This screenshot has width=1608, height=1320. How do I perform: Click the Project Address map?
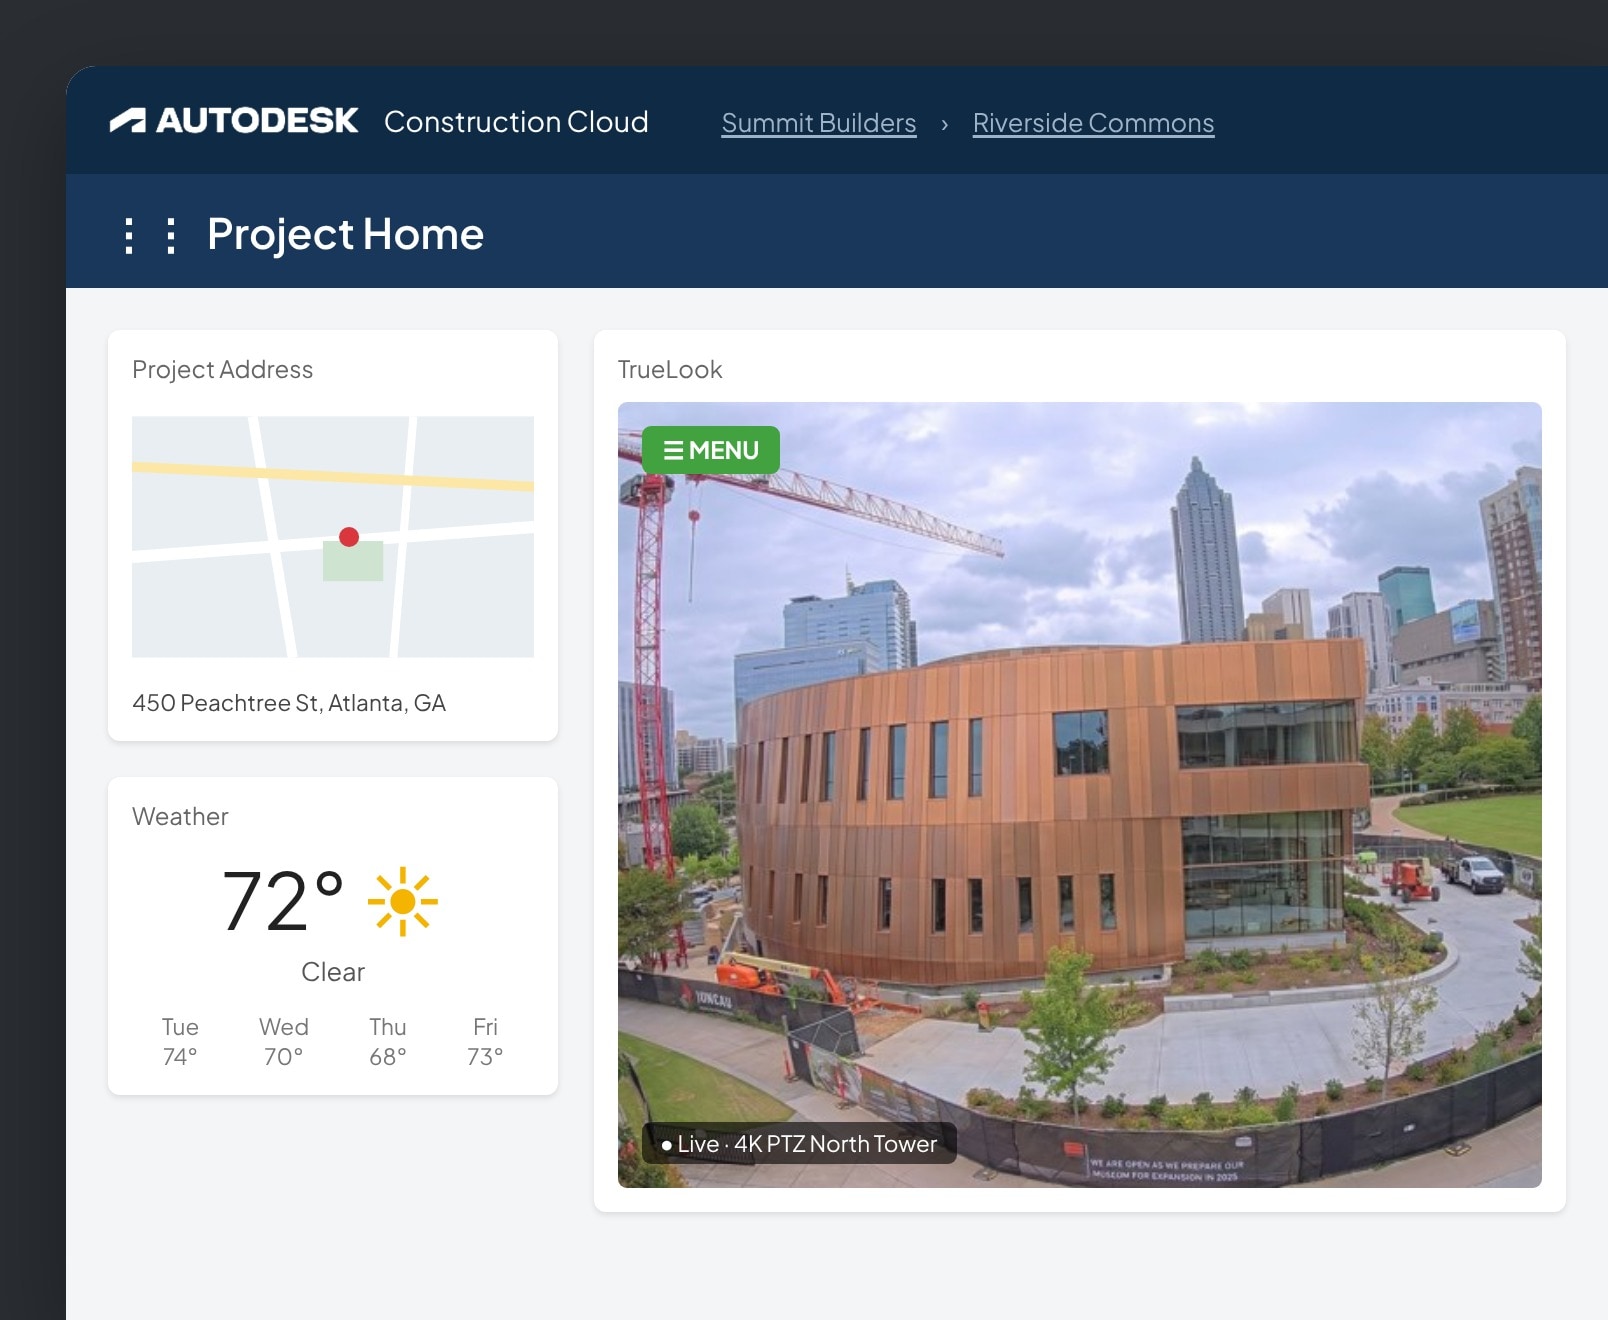[x=333, y=537]
